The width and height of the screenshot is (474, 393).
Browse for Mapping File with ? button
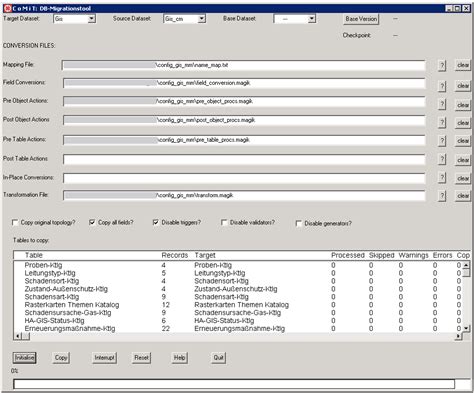pos(442,65)
